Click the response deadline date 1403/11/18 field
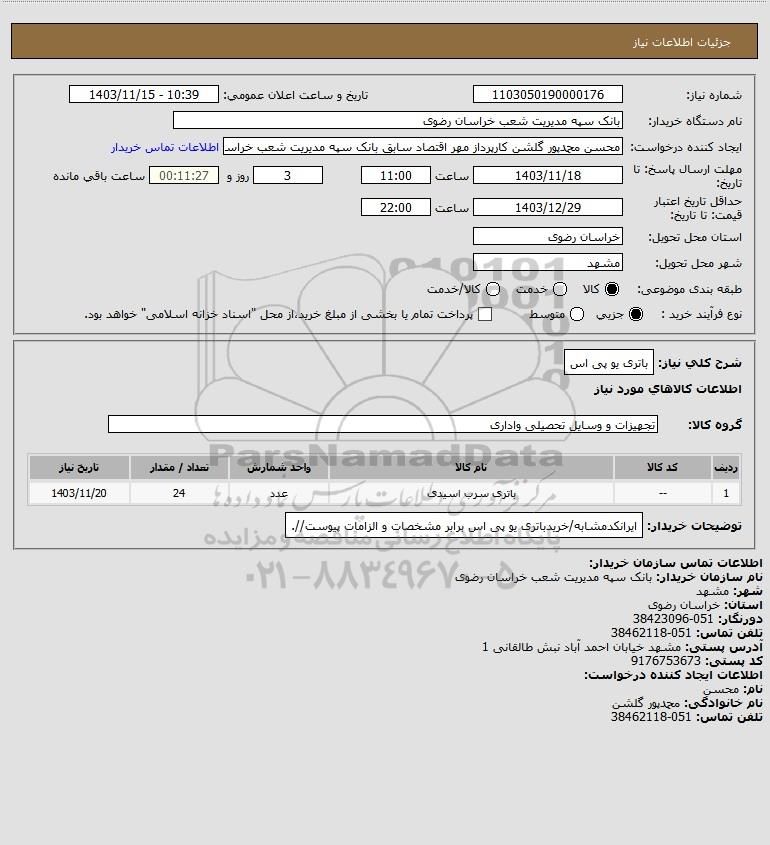This screenshot has width=770, height=845. click(547, 176)
